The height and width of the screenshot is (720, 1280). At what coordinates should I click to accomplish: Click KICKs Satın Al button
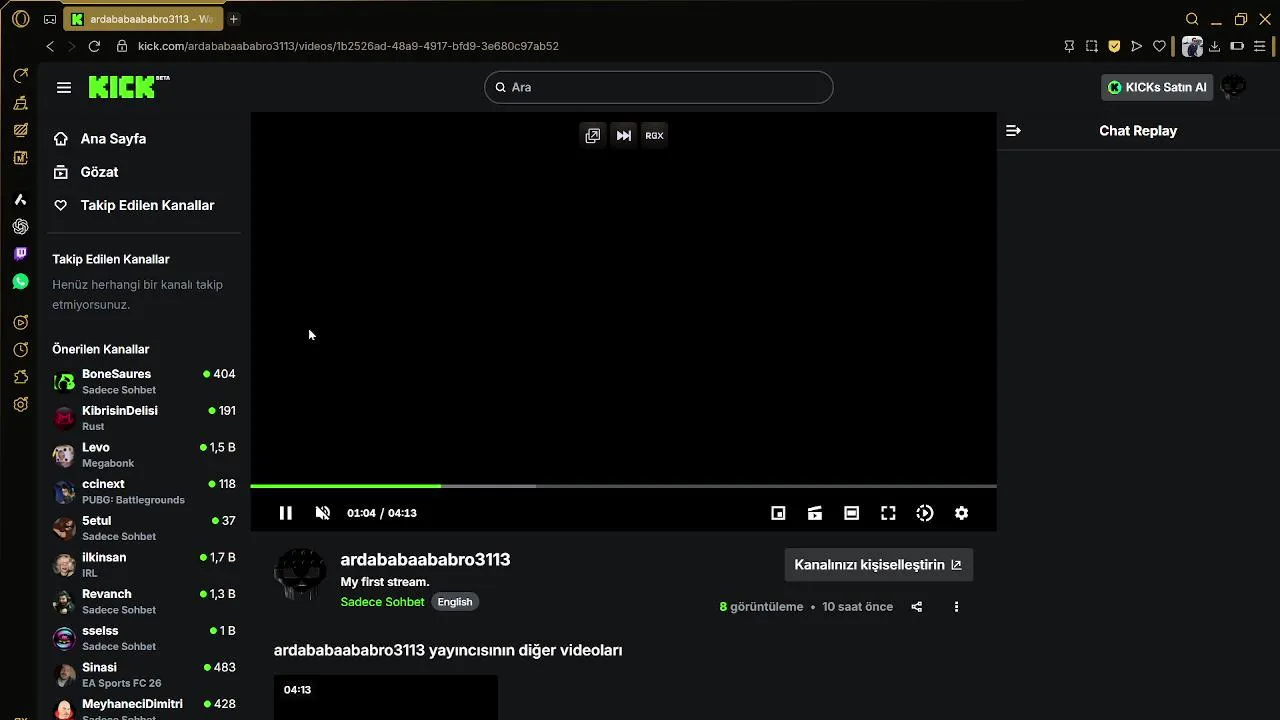(x=1157, y=87)
